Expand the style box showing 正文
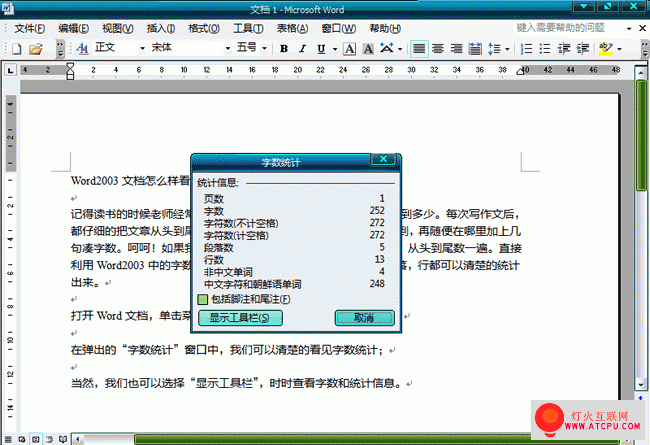Screen dimensions: 650x445 [x=142, y=49]
